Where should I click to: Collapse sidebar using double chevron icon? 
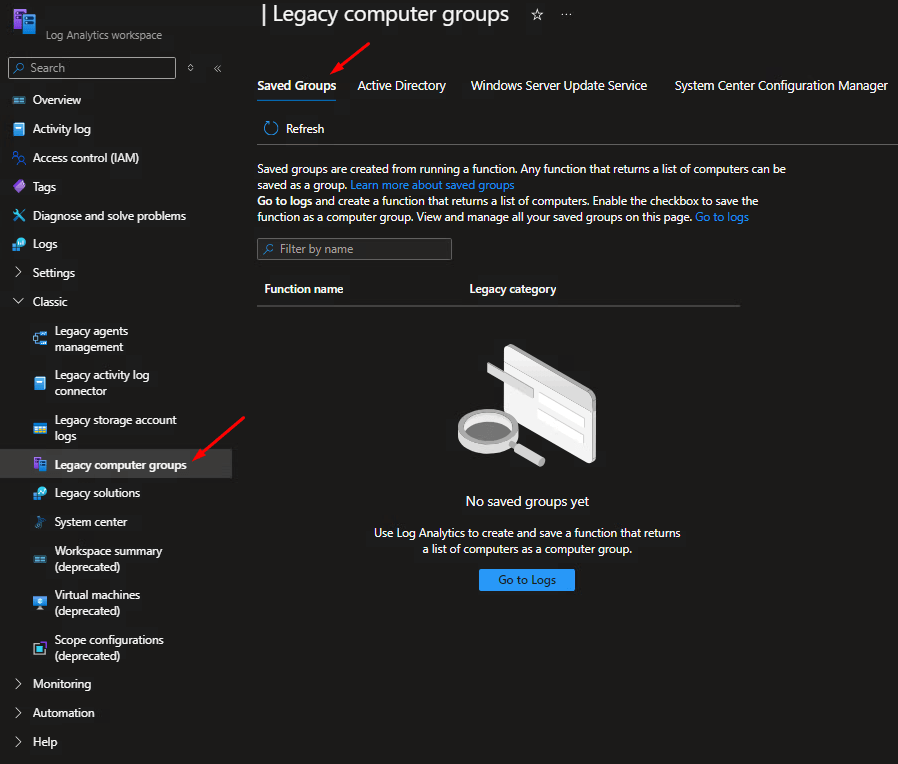click(218, 68)
